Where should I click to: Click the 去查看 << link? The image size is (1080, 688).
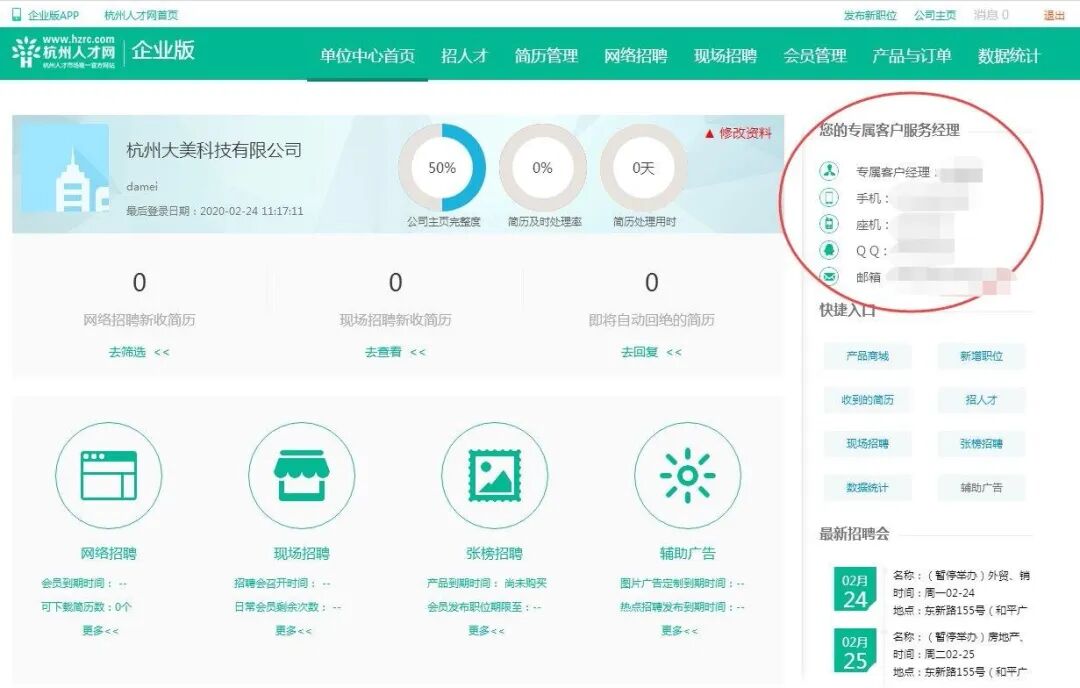point(395,352)
